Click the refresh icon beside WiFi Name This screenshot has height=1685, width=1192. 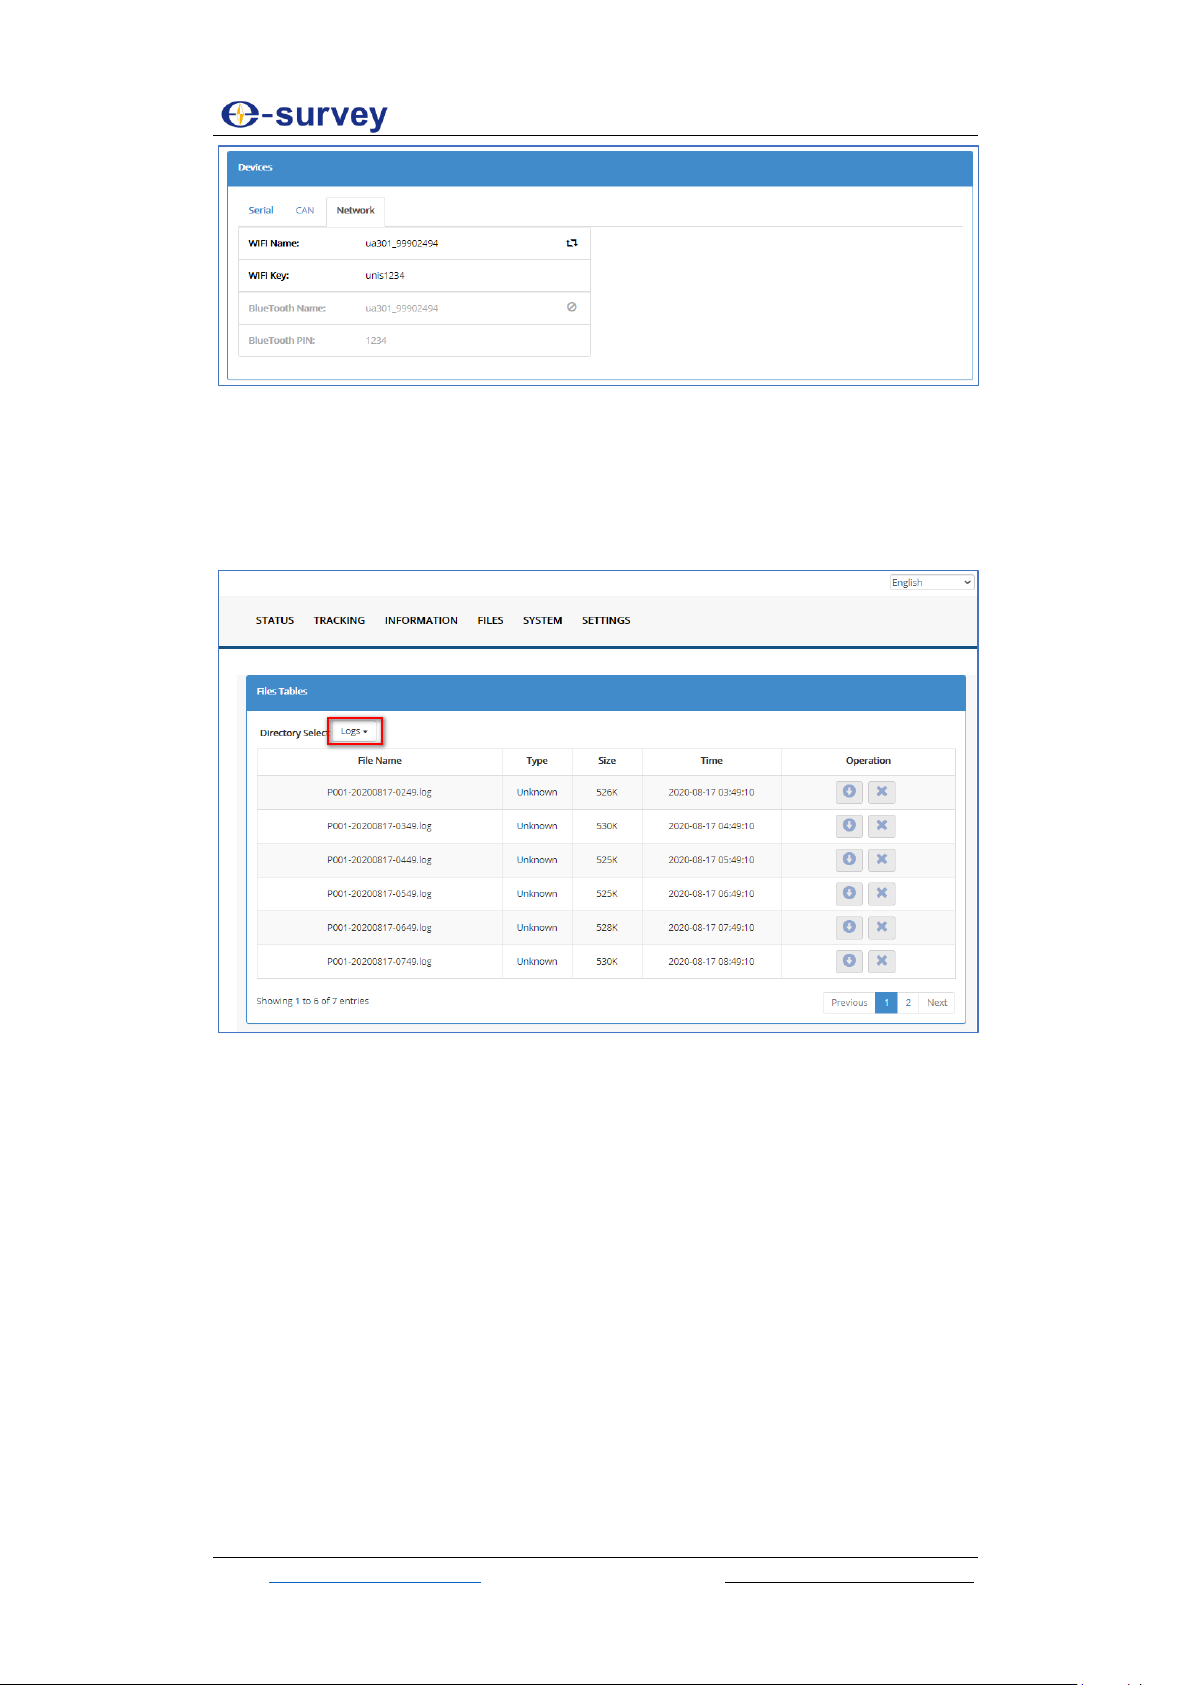pos(572,243)
